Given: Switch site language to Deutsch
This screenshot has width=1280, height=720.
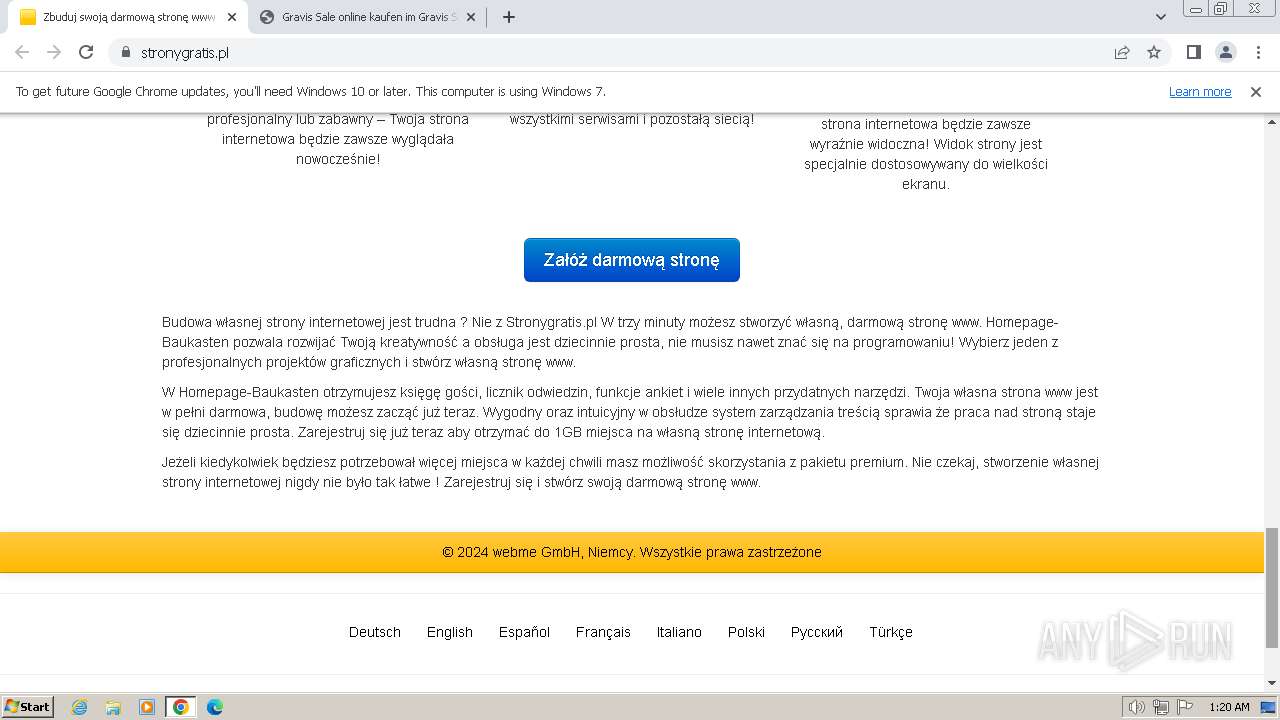Looking at the screenshot, I should point(375,632).
